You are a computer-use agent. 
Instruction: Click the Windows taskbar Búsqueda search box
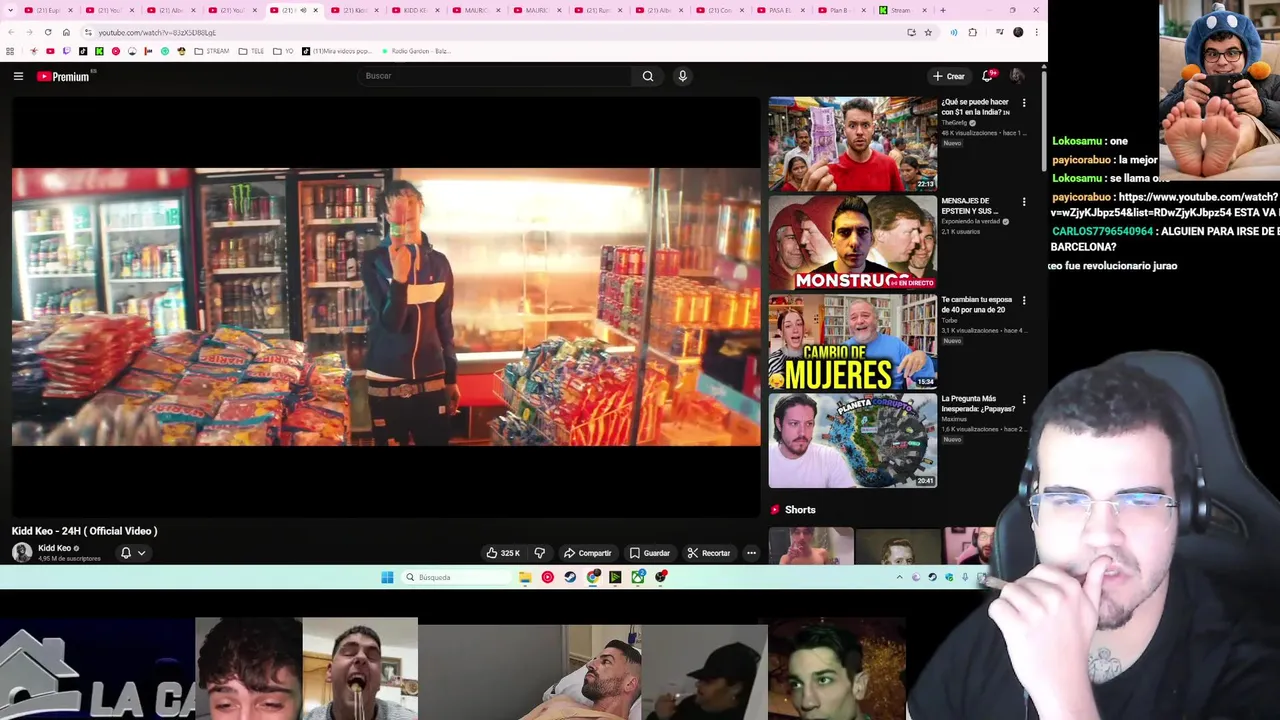456,577
